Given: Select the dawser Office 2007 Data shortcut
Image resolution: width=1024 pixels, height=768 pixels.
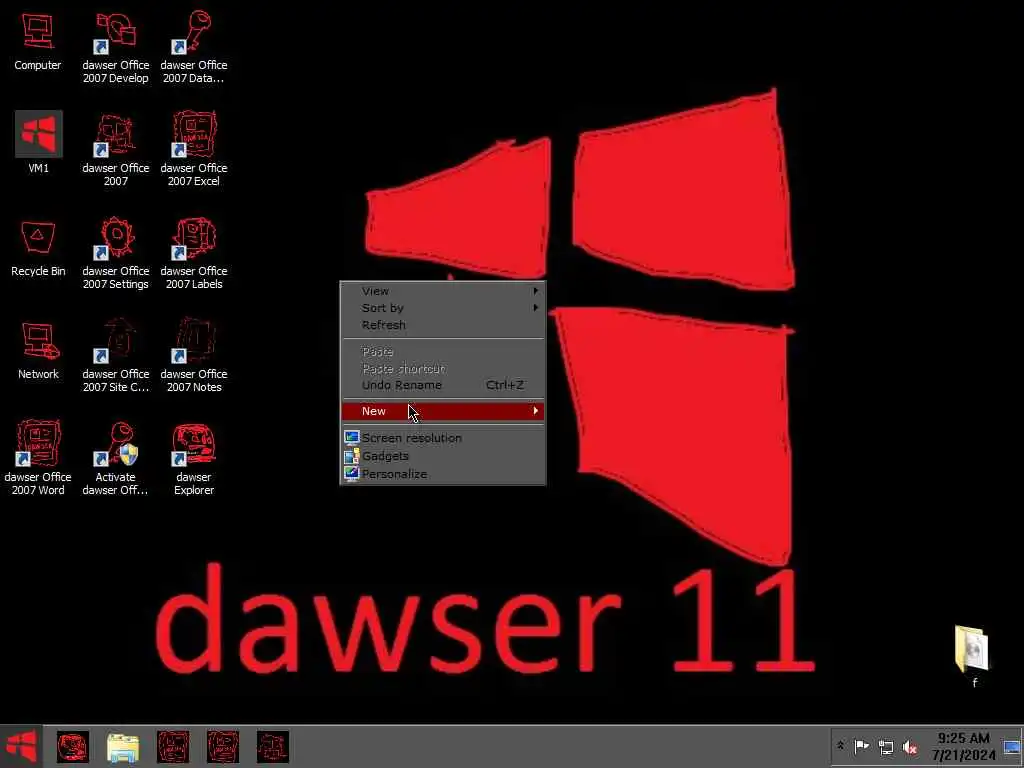Looking at the screenshot, I should (x=194, y=47).
